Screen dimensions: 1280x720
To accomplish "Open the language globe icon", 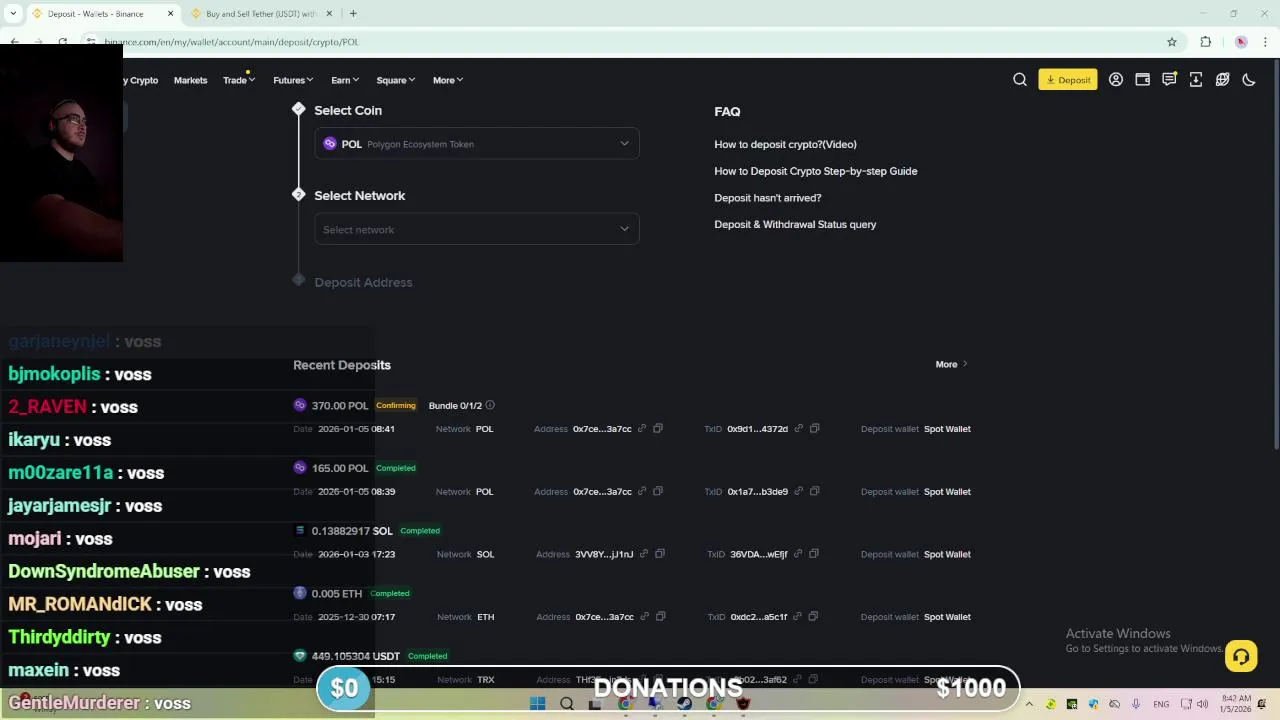I will (x=1222, y=80).
